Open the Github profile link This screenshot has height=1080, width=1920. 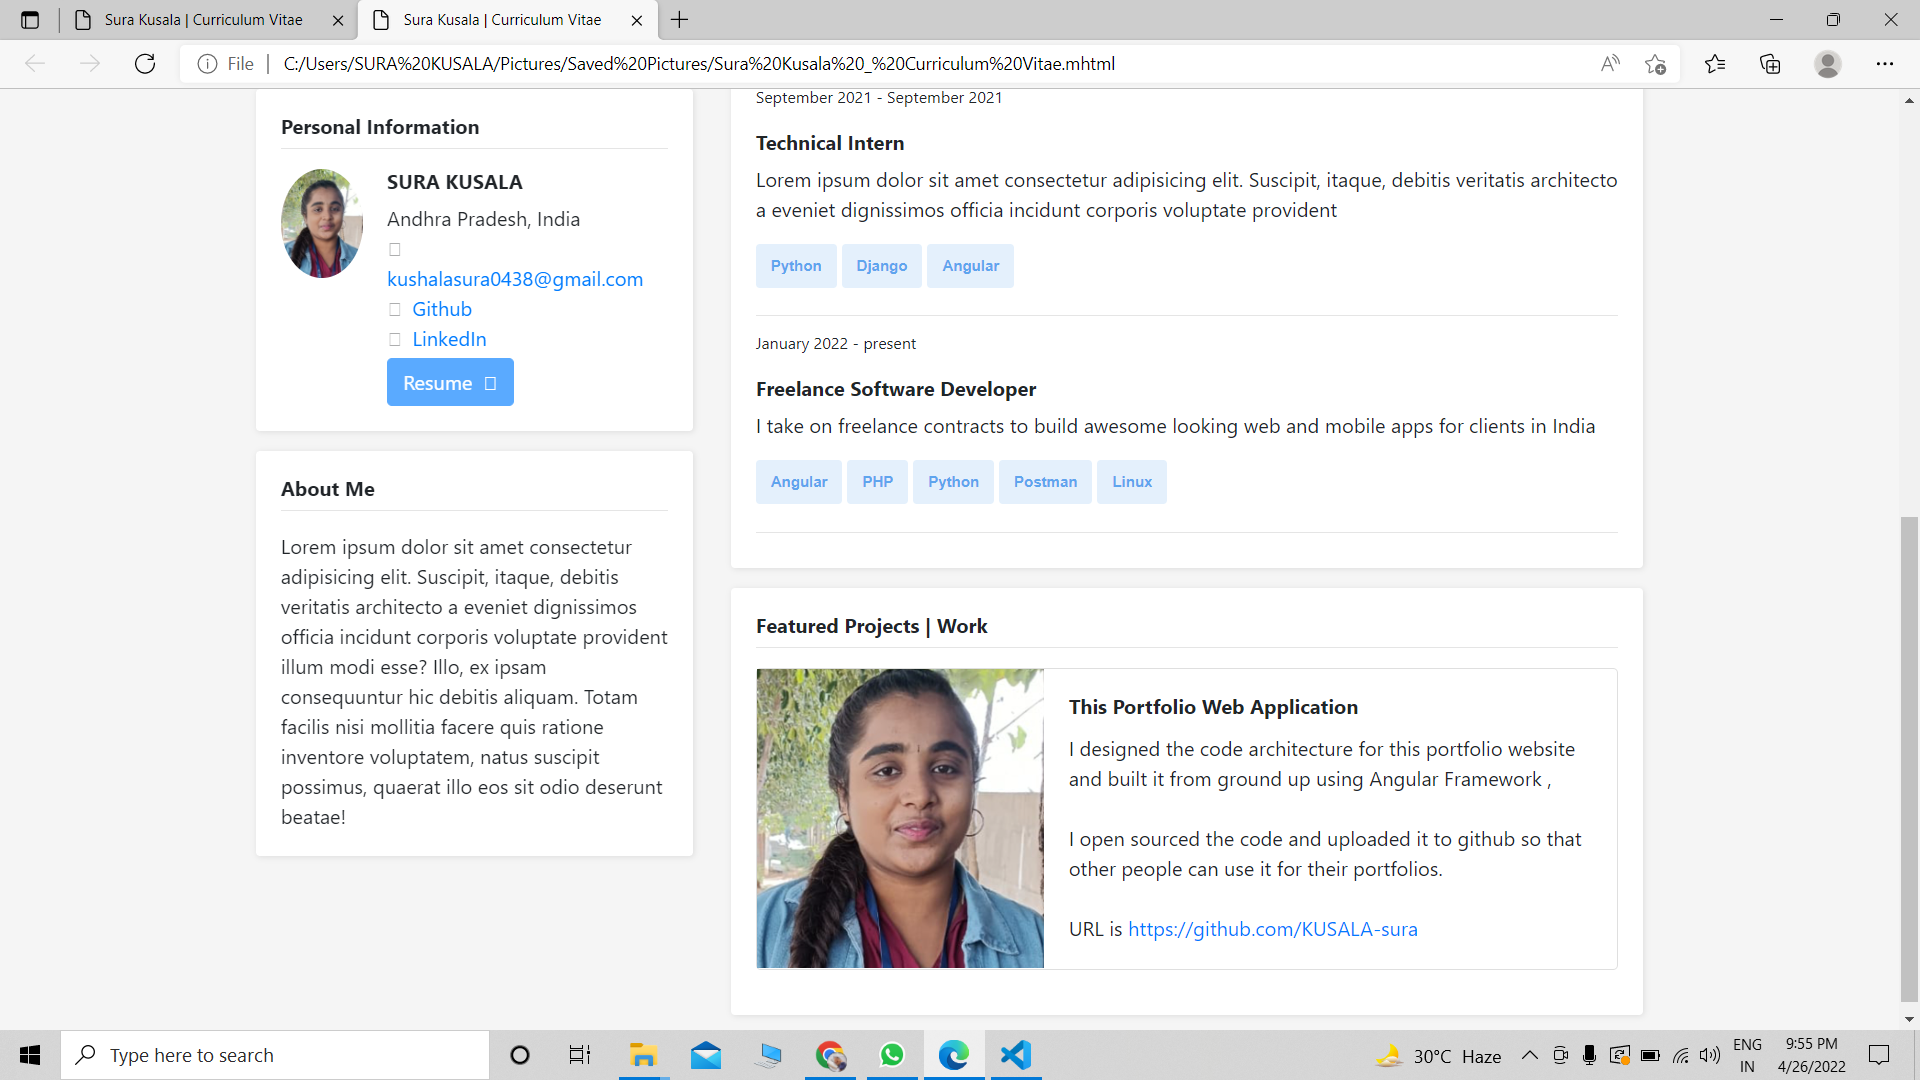click(441, 309)
